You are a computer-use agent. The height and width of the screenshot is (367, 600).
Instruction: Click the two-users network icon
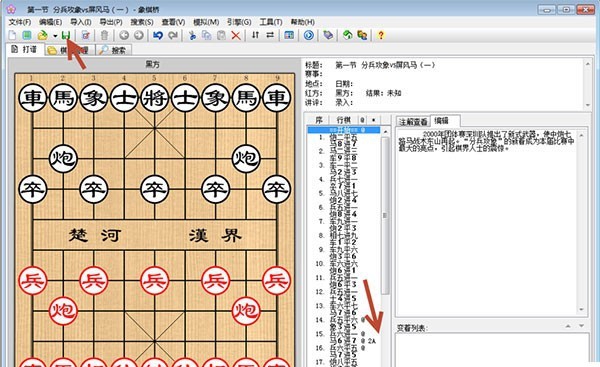362,36
